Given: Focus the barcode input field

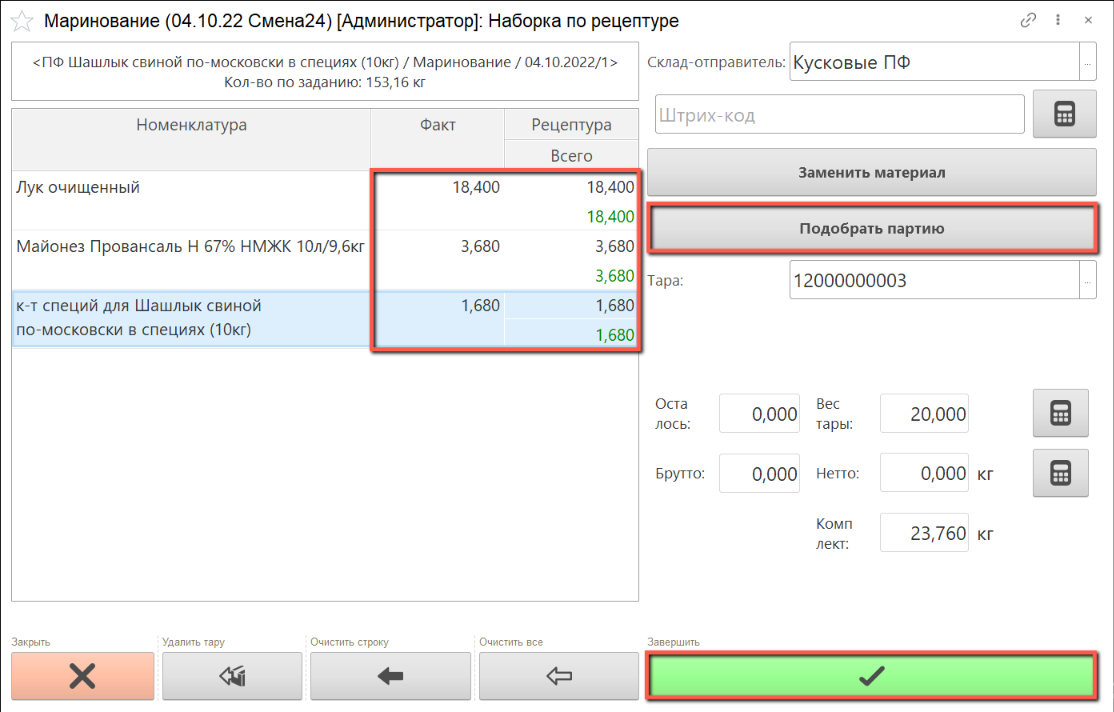Looking at the screenshot, I should [839, 115].
